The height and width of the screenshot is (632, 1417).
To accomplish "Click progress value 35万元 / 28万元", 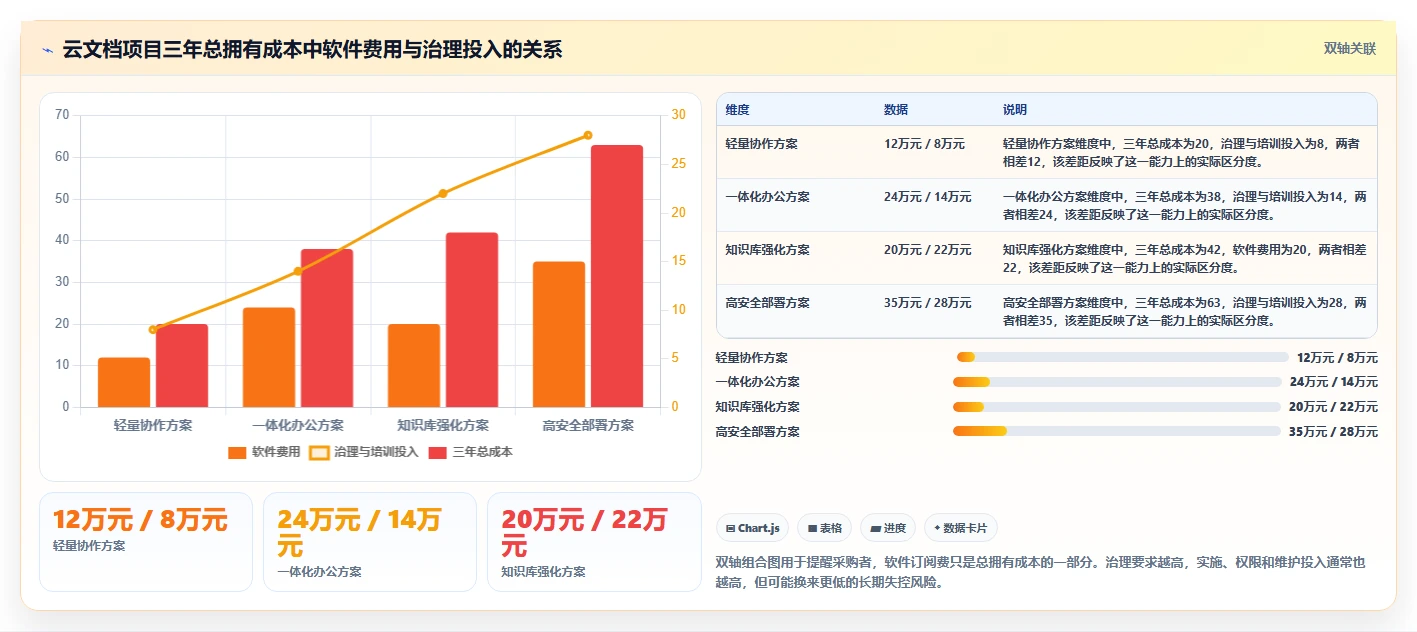I will [1333, 432].
